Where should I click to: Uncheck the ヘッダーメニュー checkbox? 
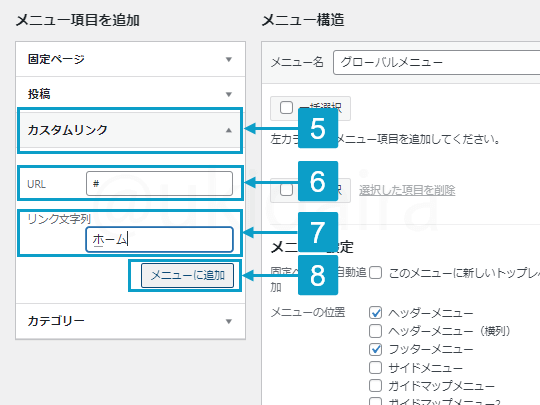(x=375, y=313)
